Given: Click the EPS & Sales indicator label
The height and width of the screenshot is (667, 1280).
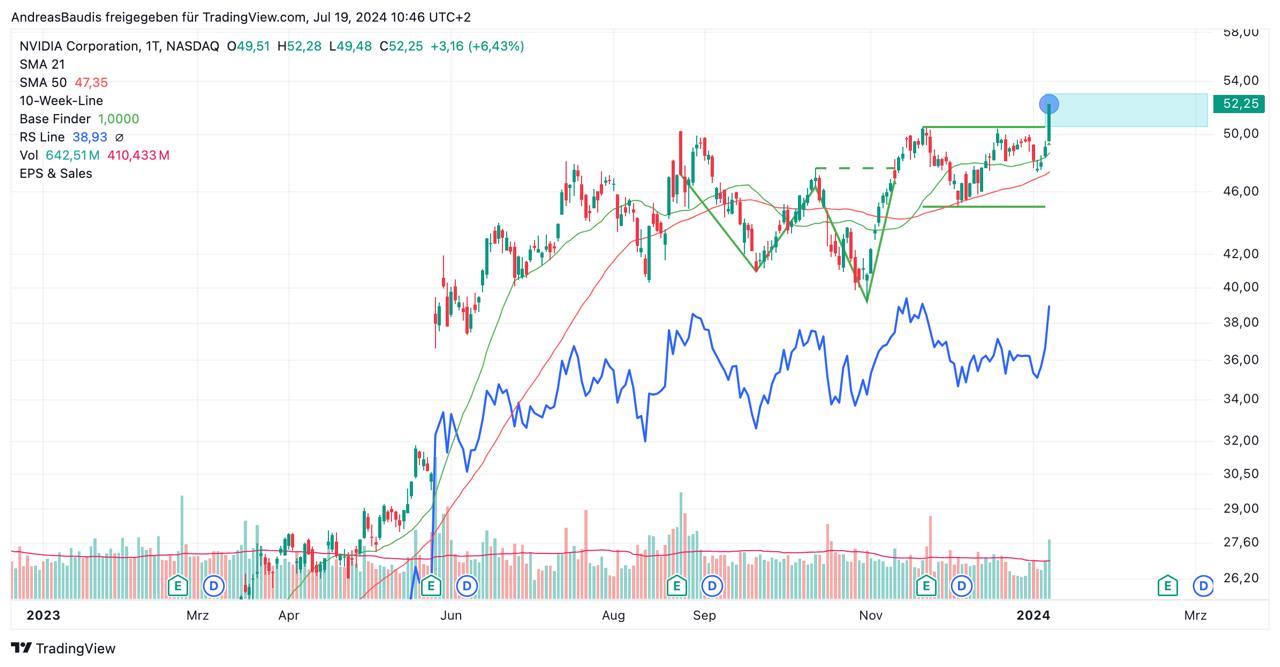Looking at the screenshot, I should [56, 173].
